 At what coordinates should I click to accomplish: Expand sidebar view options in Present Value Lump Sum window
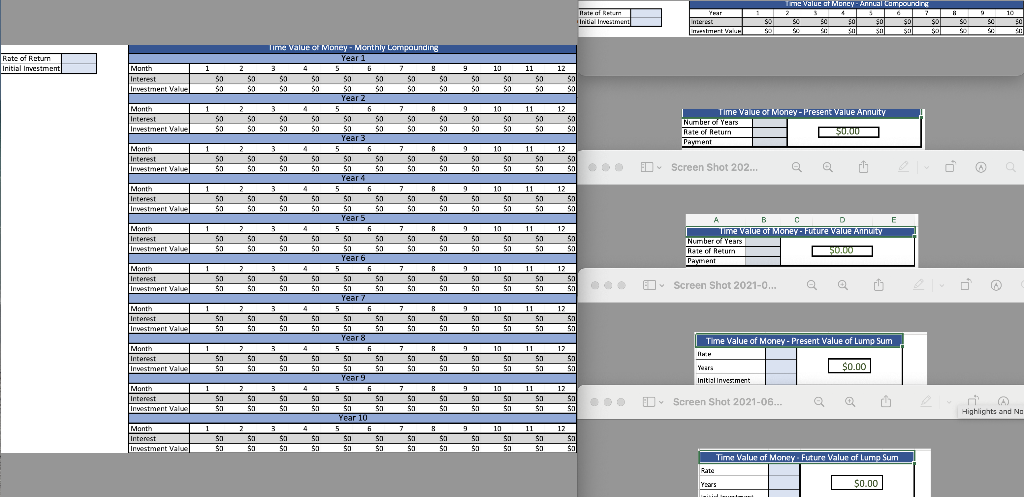click(660, 286)
